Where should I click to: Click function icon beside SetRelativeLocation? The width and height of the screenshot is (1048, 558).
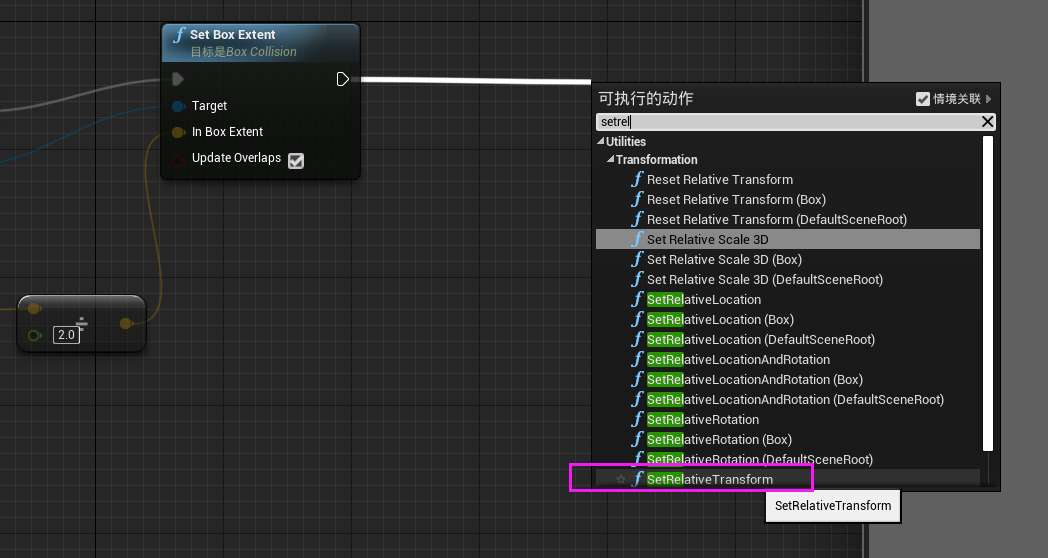(x=638, y=299)
